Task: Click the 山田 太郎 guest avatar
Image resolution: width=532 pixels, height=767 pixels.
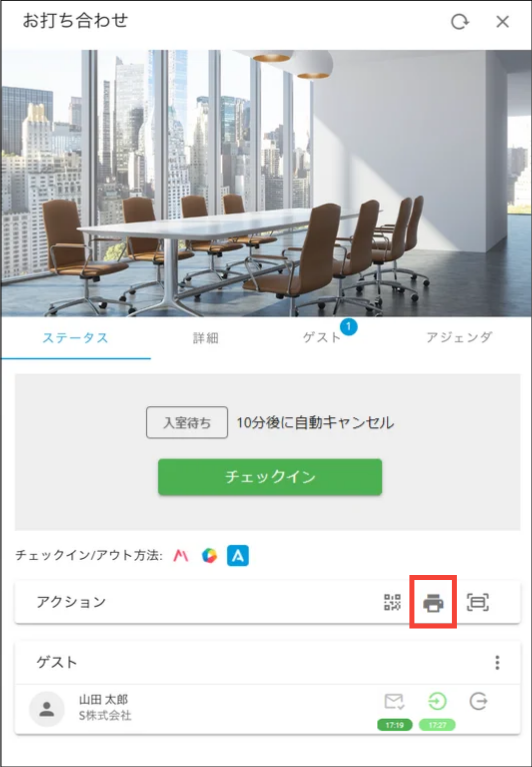Action: pos(47,709)
